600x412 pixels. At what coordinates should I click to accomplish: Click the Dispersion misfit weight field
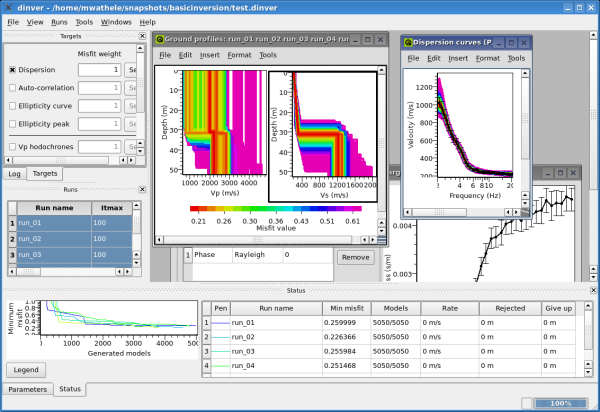point(99,70)
